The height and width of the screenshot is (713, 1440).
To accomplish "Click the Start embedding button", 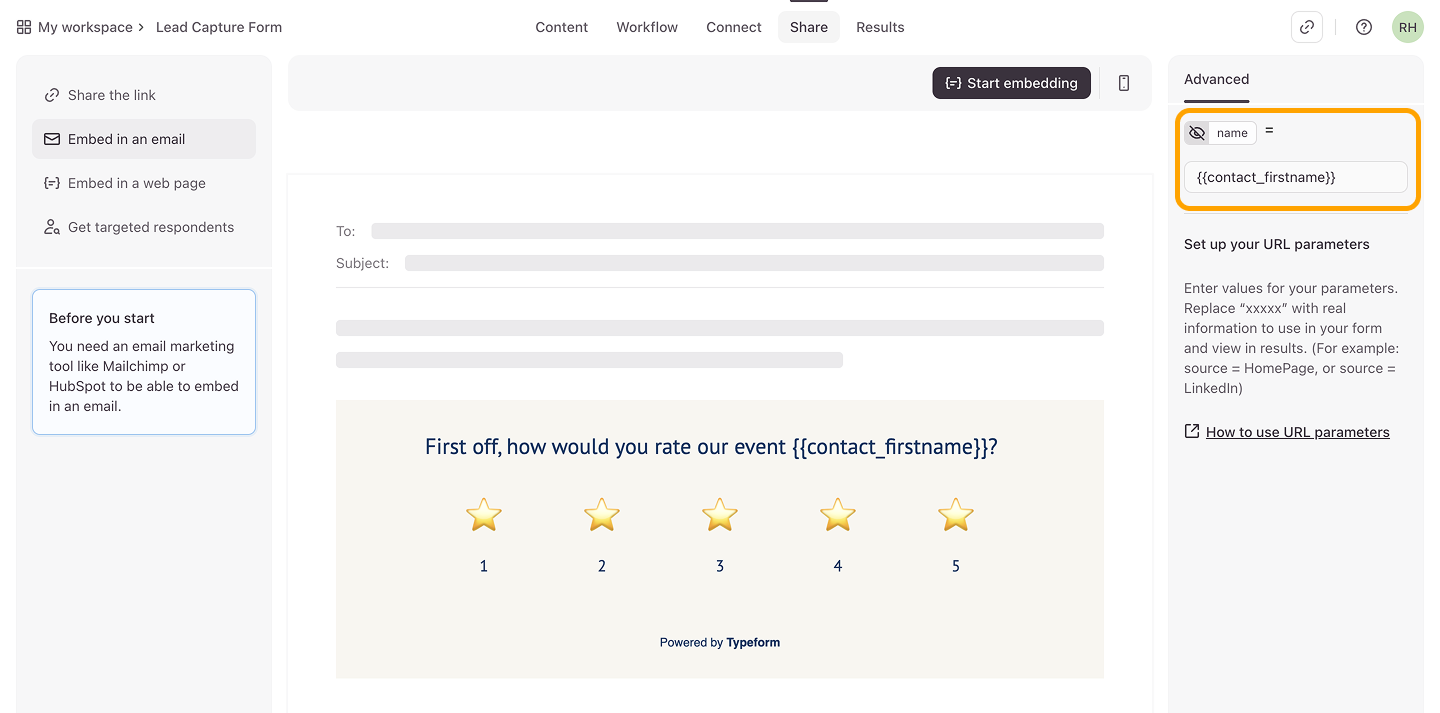I will tap(1011, 83).
